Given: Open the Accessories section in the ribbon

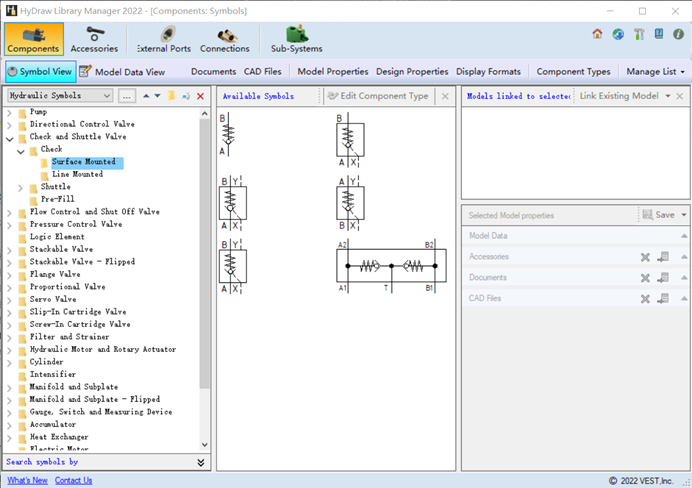Looking at the screenshot, I should tap(94, 40).
